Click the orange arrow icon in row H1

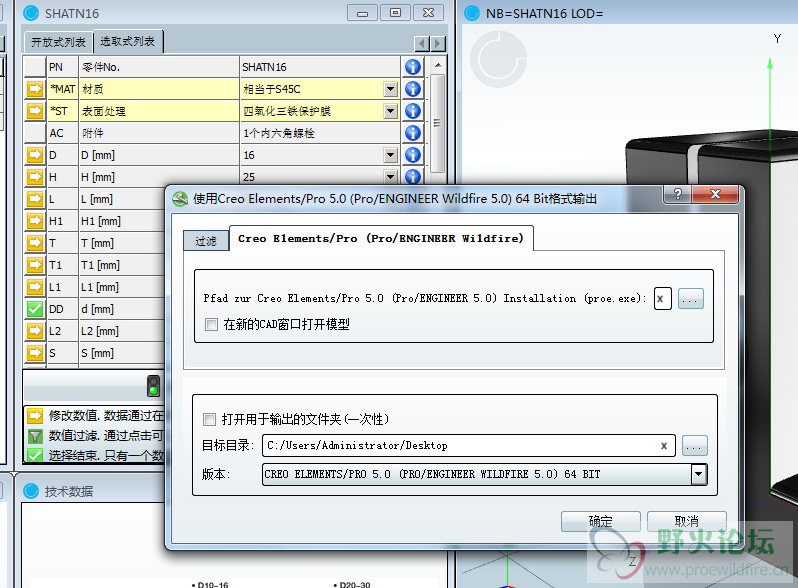point(35,221)
